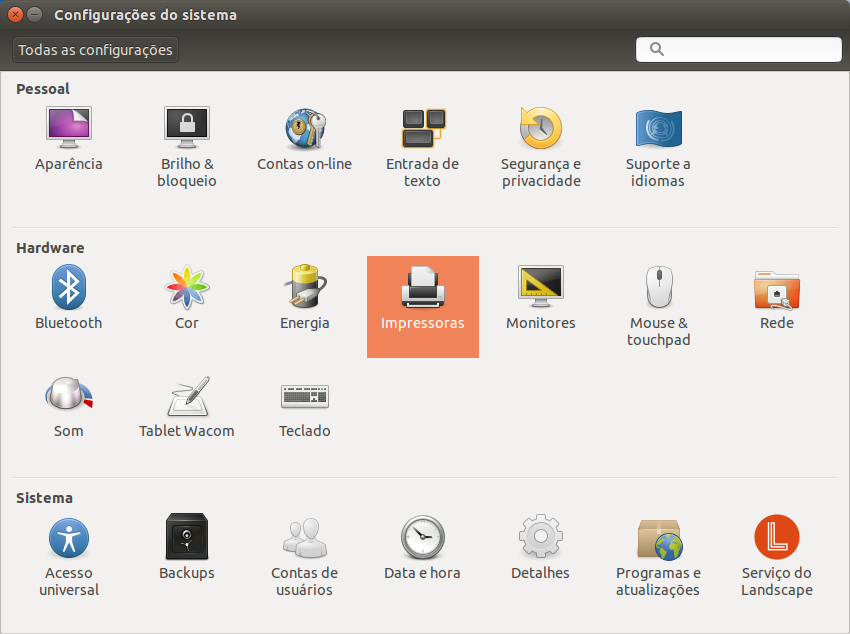This screenshot has width=850, height=634.
Task: Open Serviço do Landscape icon
Action: 776,536
